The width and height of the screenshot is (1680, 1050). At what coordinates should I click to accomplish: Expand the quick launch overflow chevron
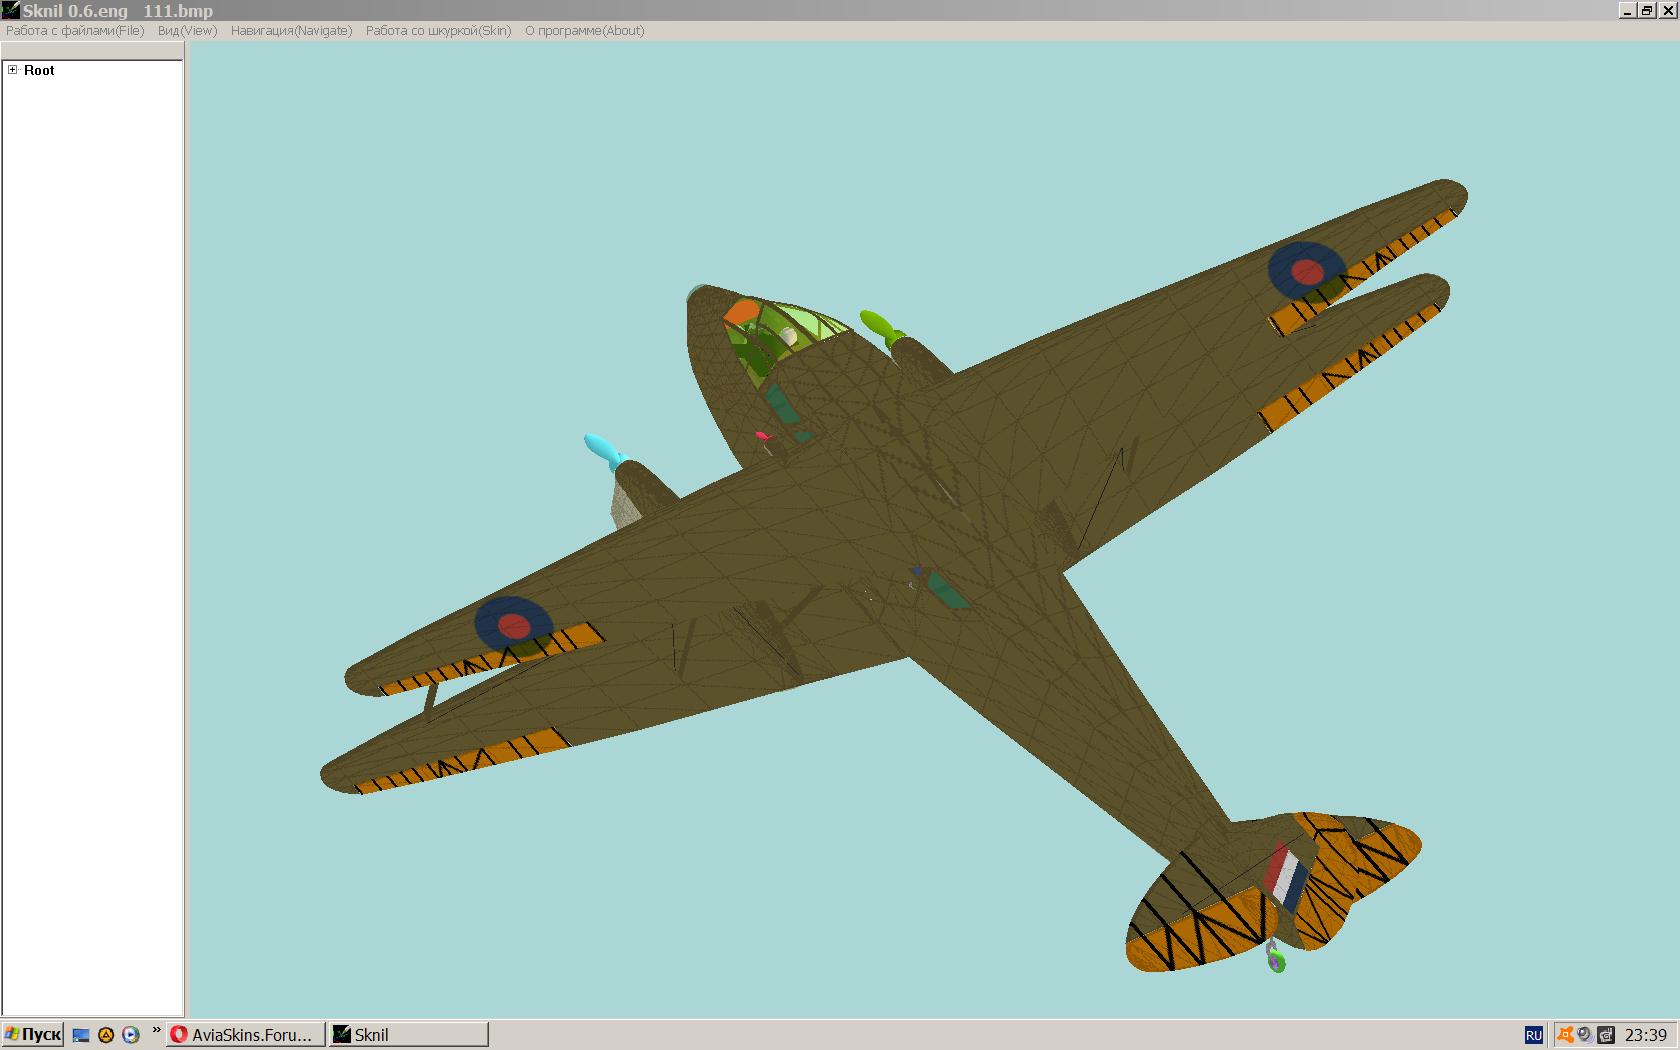coord(156,1030)
